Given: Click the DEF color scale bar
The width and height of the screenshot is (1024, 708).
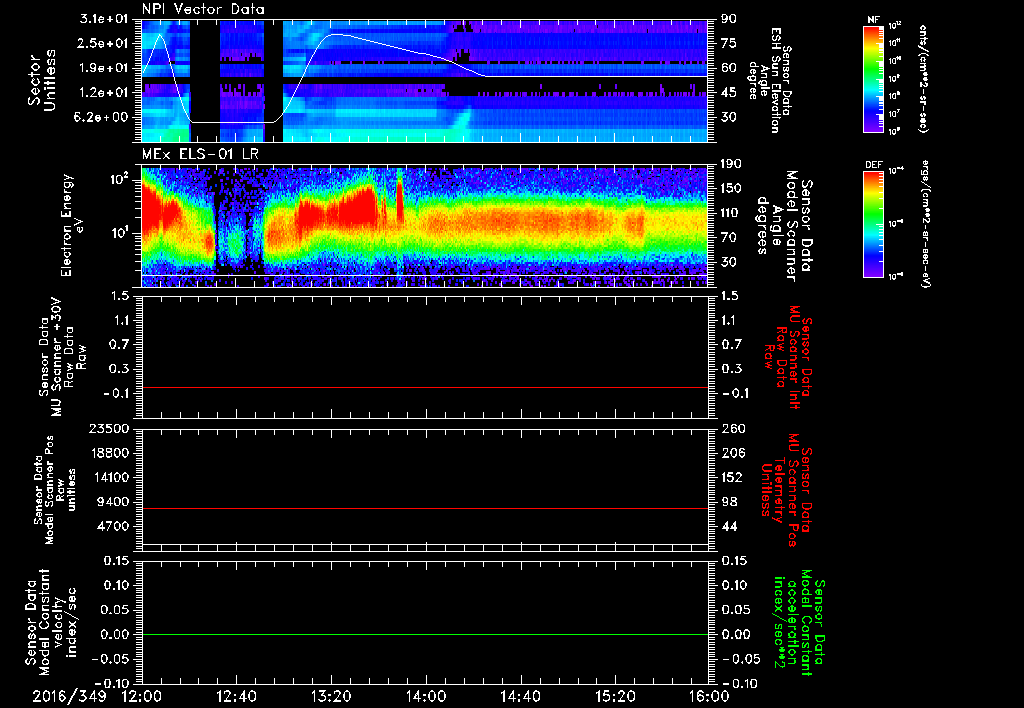Looking at the screenshot, I should click(x=873, y=224).
